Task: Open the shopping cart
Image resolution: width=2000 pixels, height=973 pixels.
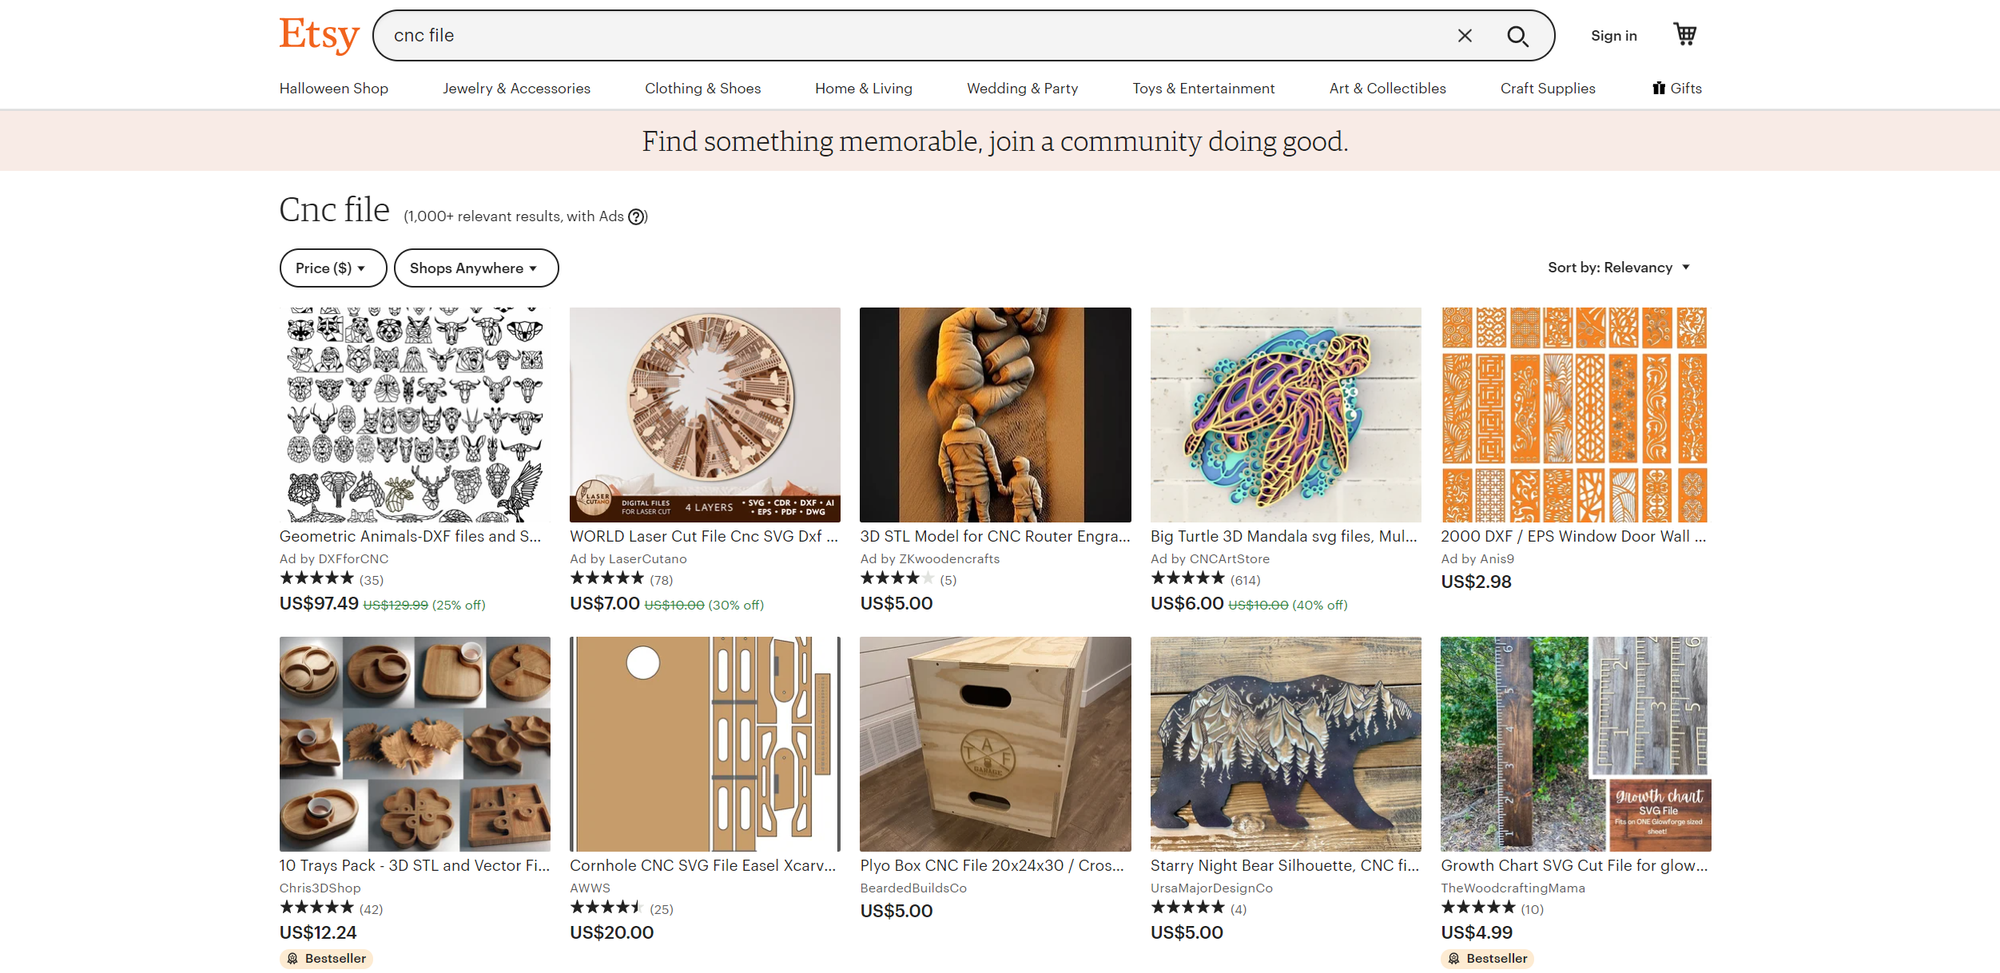Action: tap(1685, 33)
